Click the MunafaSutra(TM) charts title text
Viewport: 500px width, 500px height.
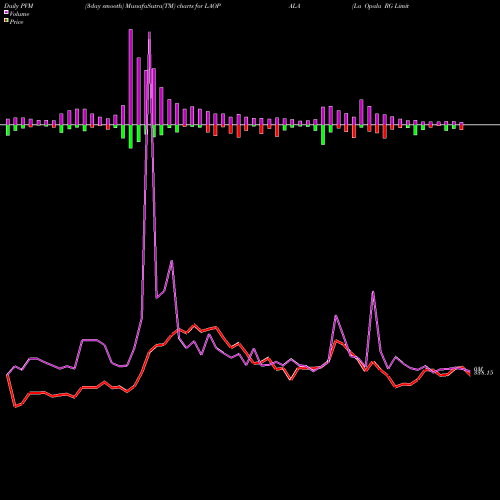point(153,6)
